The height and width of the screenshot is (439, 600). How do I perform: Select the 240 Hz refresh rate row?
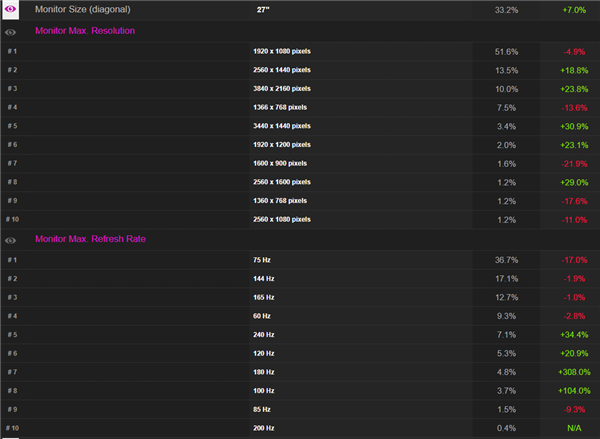[x=266, y=335]
